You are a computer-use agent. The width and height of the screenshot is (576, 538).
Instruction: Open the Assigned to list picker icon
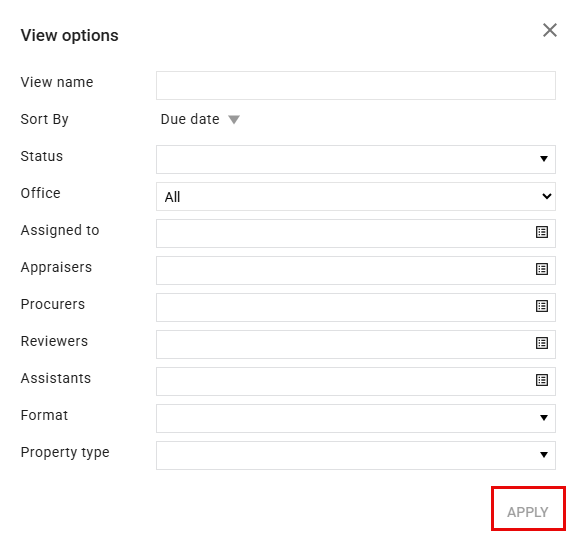click(x=542, y=232)
